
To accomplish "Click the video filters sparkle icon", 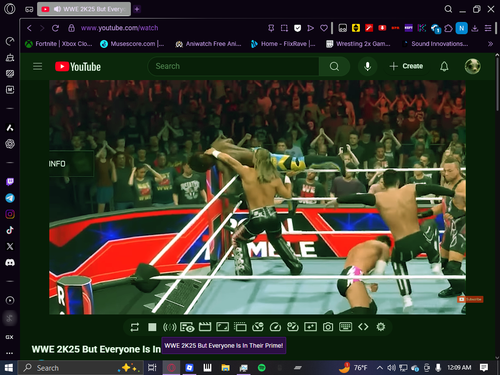I will tap(310, 327).
